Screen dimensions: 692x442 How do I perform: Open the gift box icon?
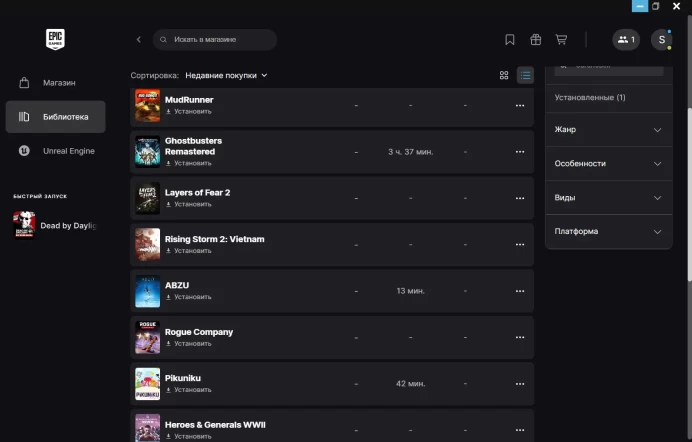pyautogui.click(x=535, y=40)
